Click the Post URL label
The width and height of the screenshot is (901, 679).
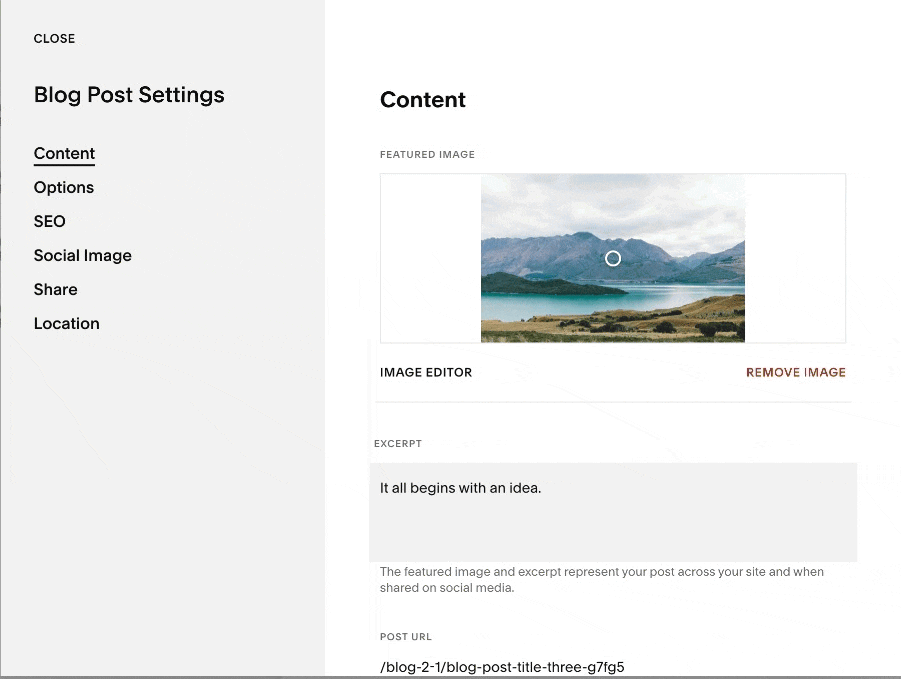[x=405, y=636]
